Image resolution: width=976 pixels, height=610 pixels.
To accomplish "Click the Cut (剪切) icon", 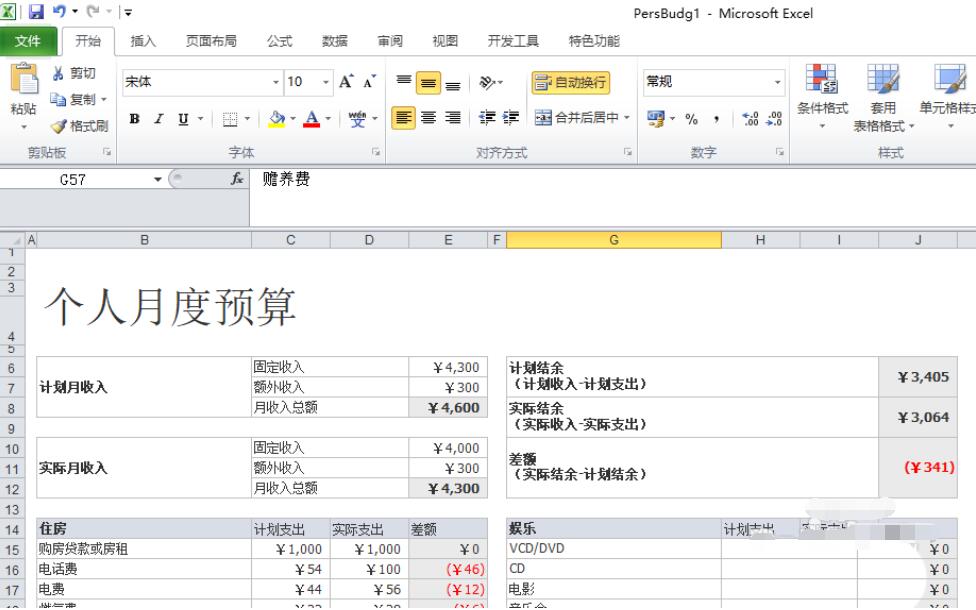I will coord(73,73).
